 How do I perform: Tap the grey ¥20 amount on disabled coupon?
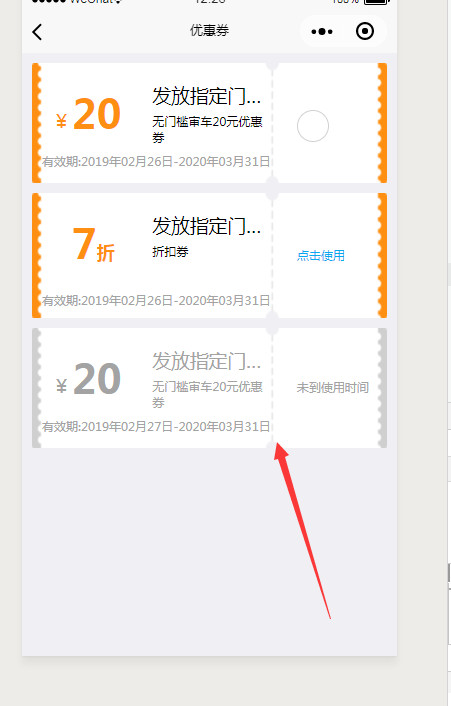click(88, 379)
